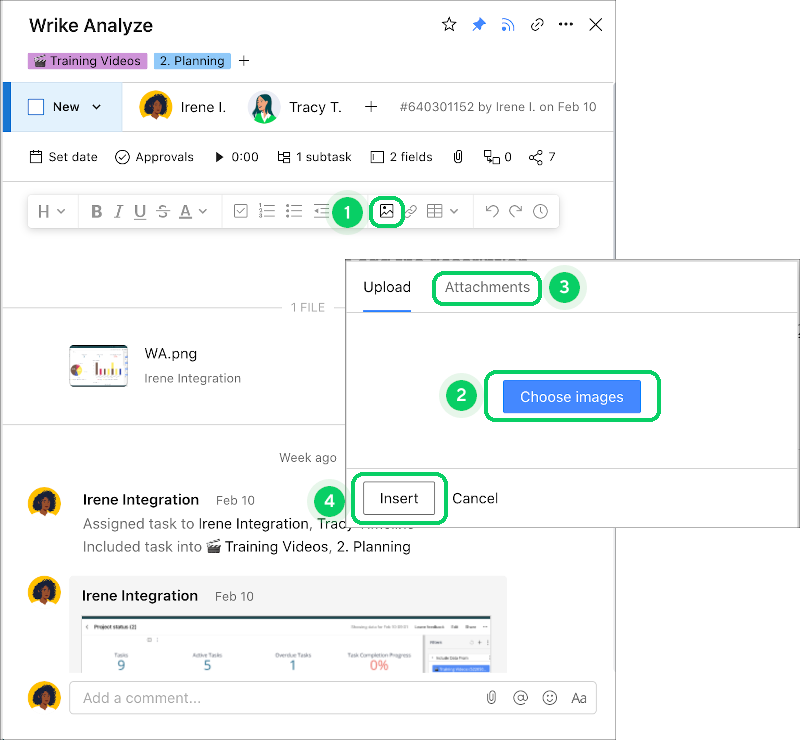The height and width of the screenshot is (740, 800).
Task: Toggle strikethrough formatting
Action: pos(163,211)
